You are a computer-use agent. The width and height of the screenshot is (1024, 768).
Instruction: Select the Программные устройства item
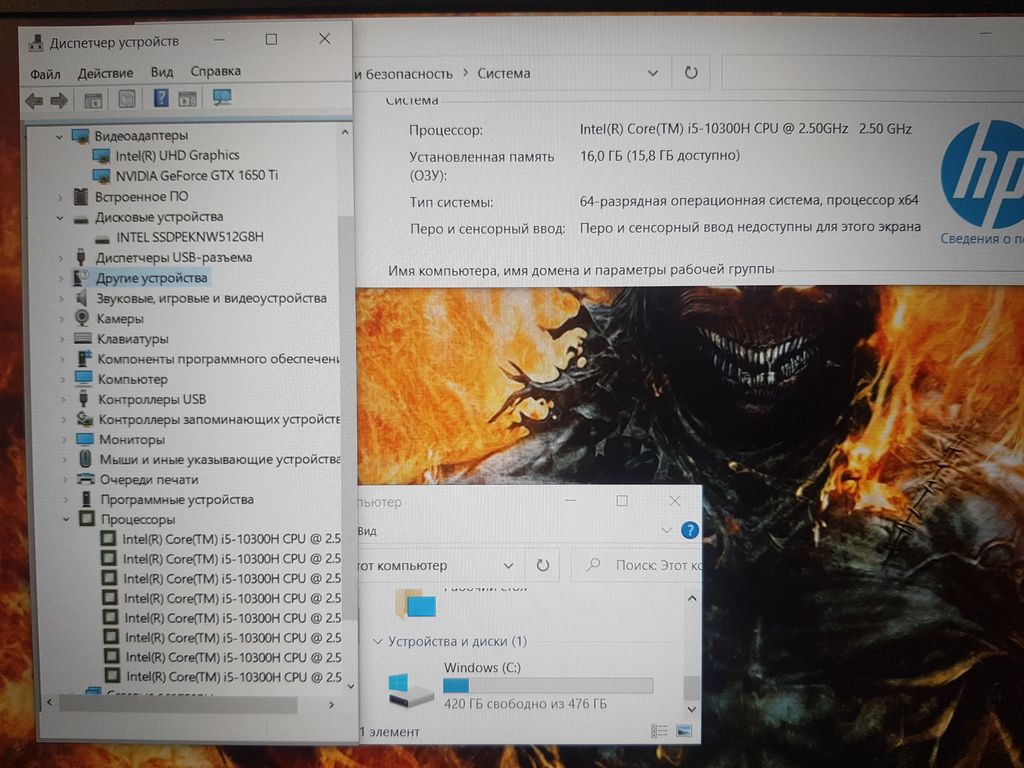(x=177, y=500)
